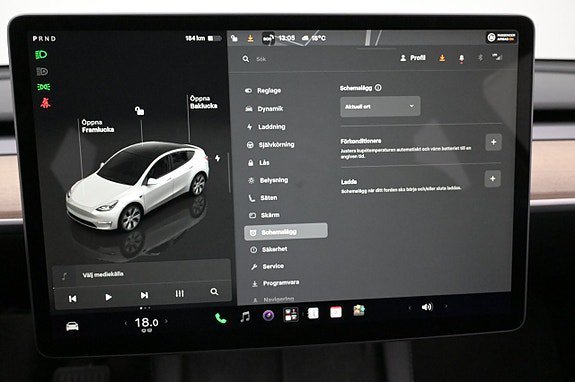Skip to next track
The height and width of the screenshot is (382, 575).
click(144, 295)
